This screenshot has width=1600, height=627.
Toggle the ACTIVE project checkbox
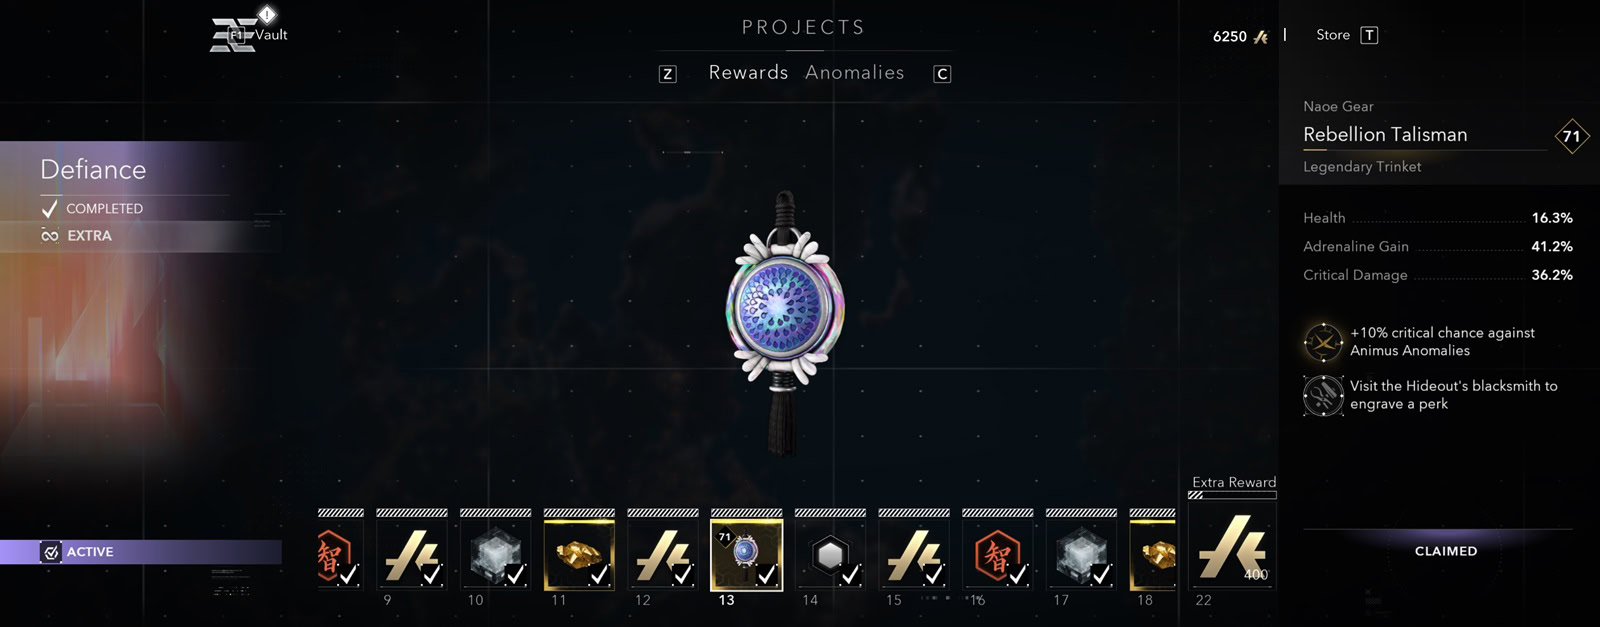tap(51, 552)
